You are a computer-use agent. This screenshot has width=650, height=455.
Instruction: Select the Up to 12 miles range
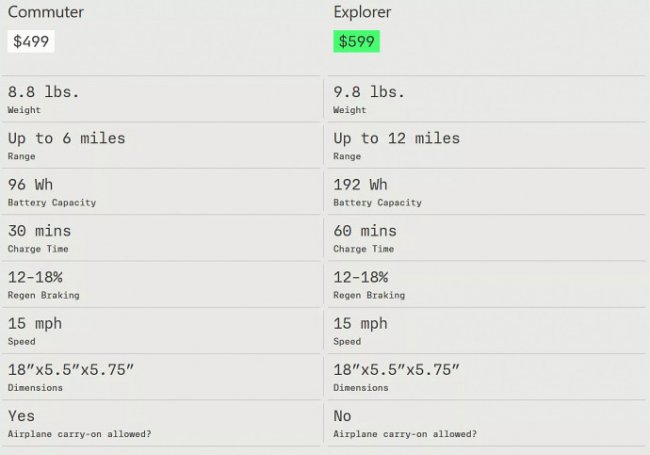[x=397, y=138]
